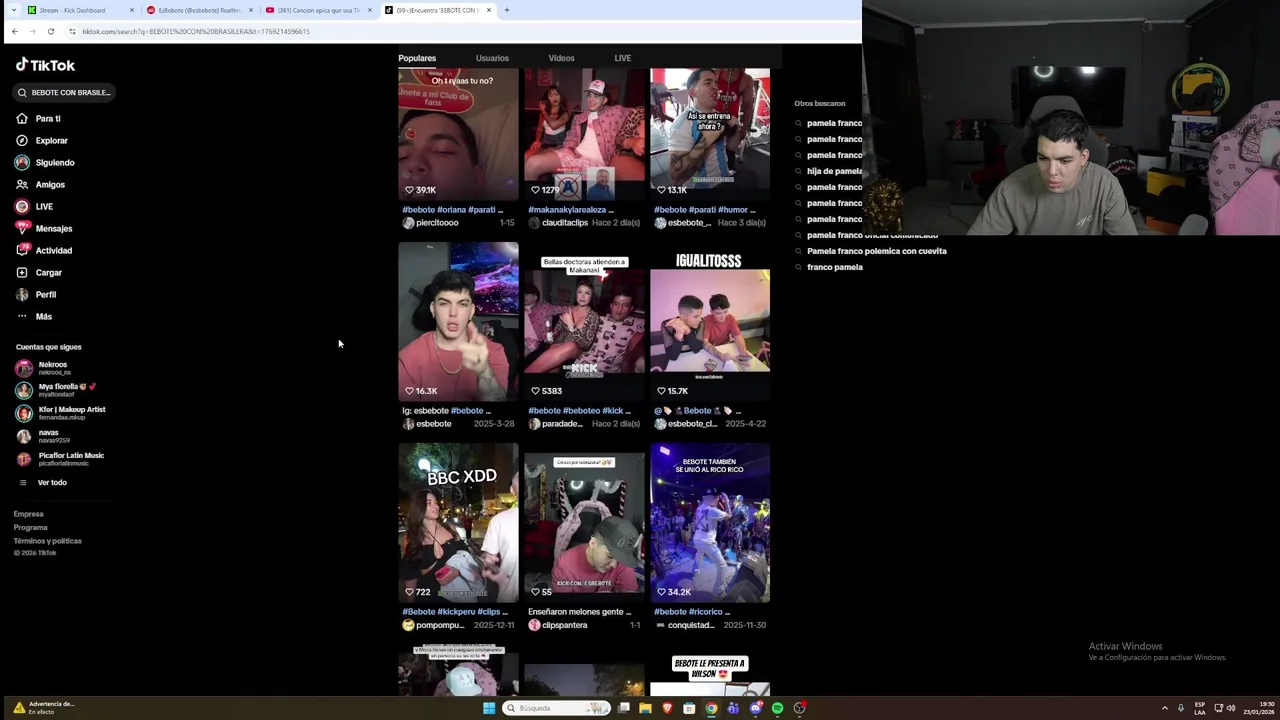Open the Términos y políticas link
This screenshot has height=720, width=1280.
pos(47,541)
